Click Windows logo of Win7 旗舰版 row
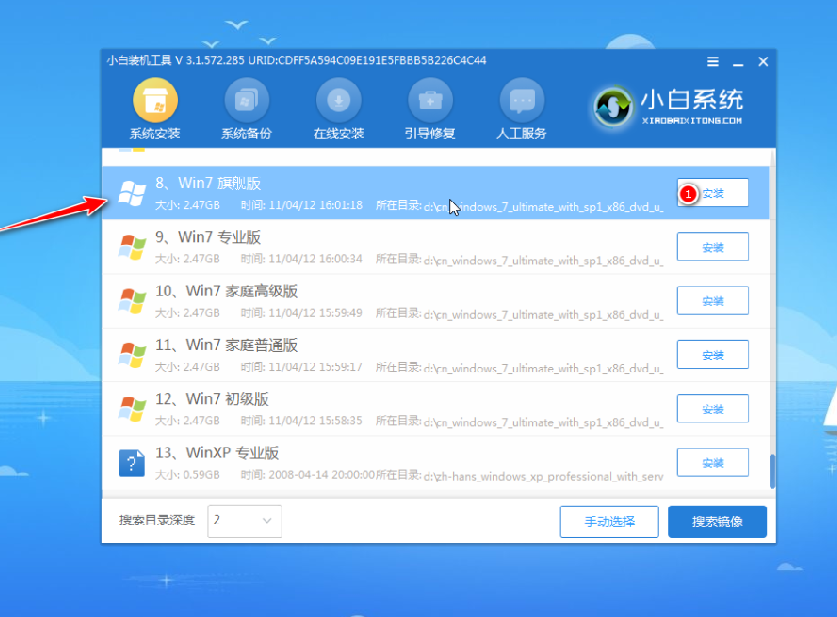Image resolution: width=837 pixels, height=617 pixels. (132, 193)
